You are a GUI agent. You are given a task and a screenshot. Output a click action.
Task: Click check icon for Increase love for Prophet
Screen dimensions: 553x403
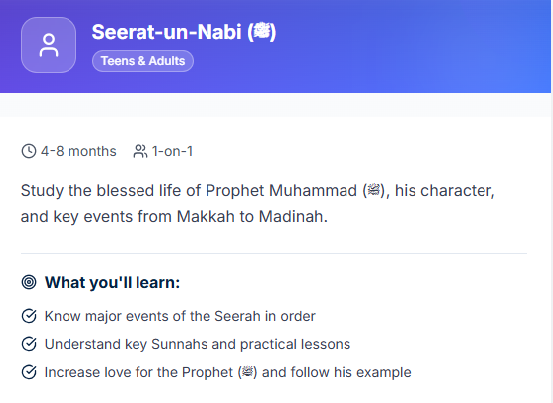(29, 372)
